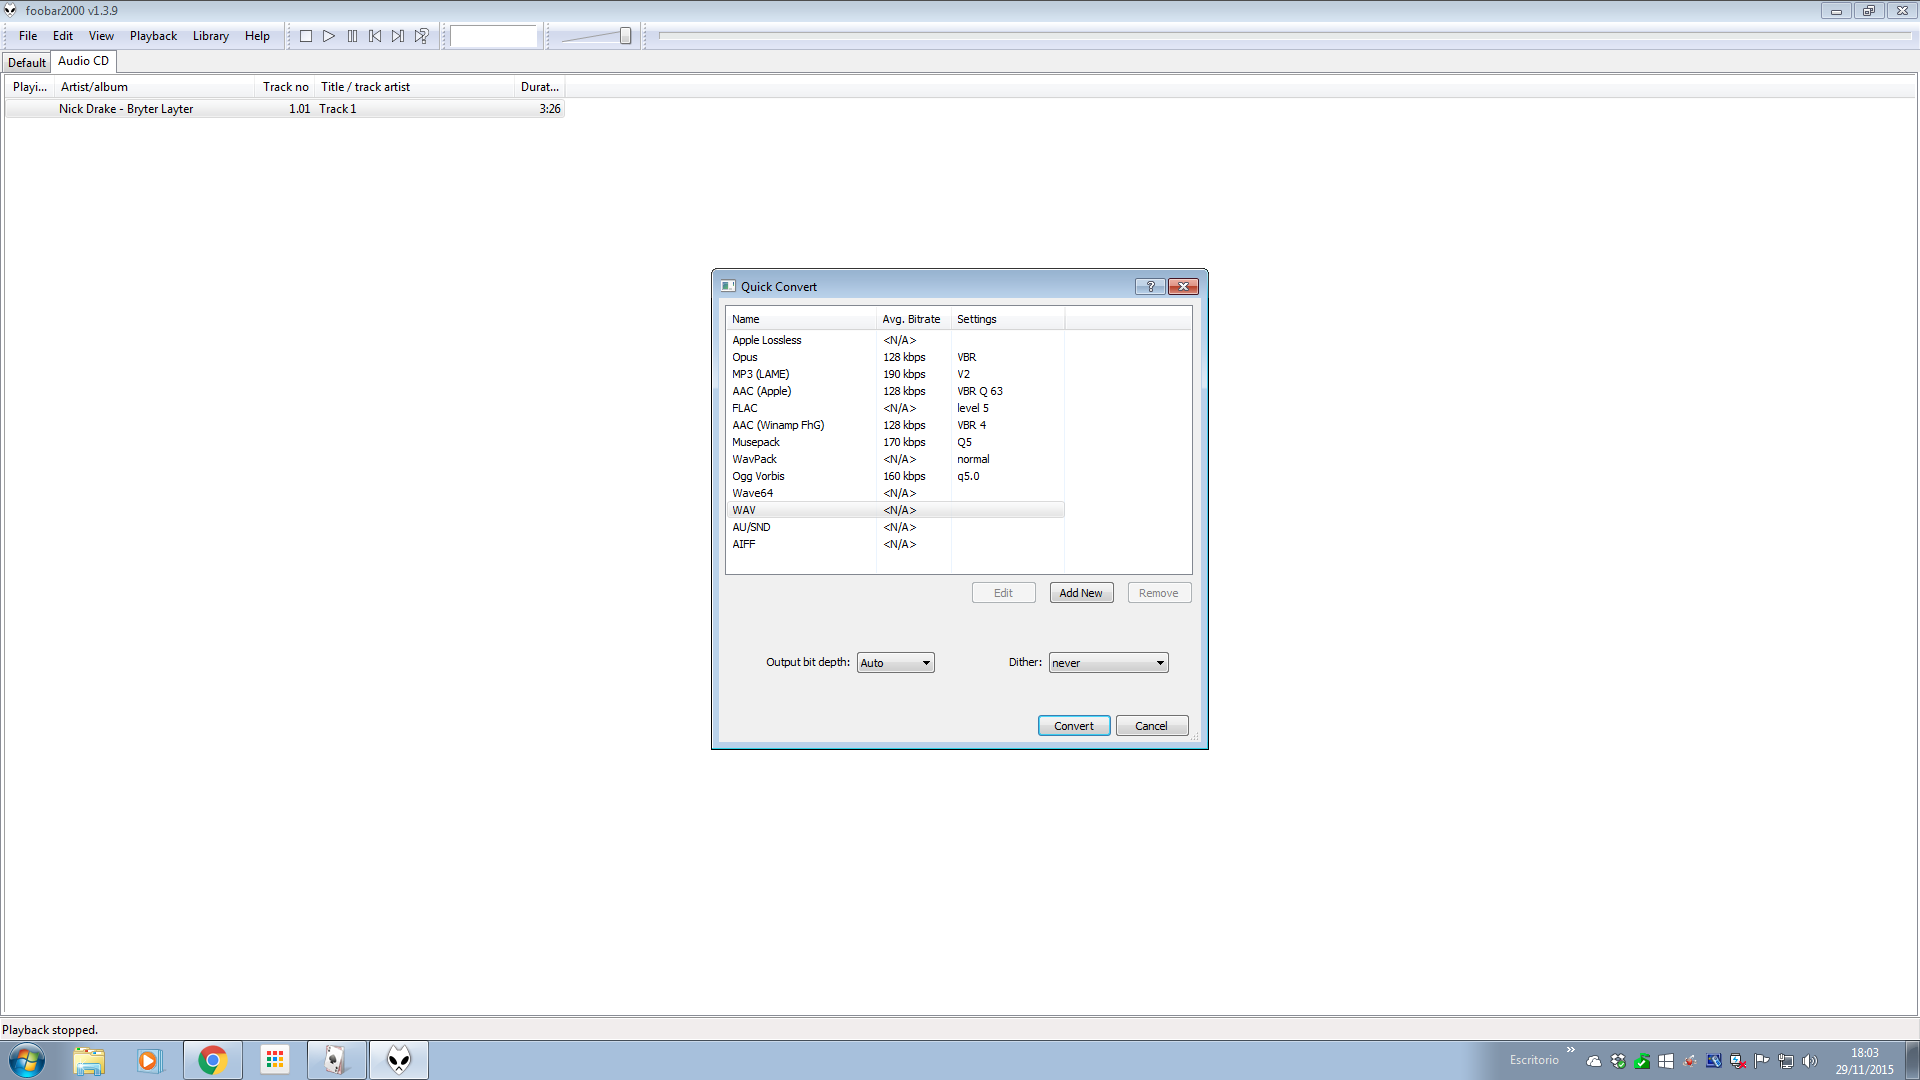Open the File menu
Screen dimensions: 1920x1080
[x=28, y=36]
